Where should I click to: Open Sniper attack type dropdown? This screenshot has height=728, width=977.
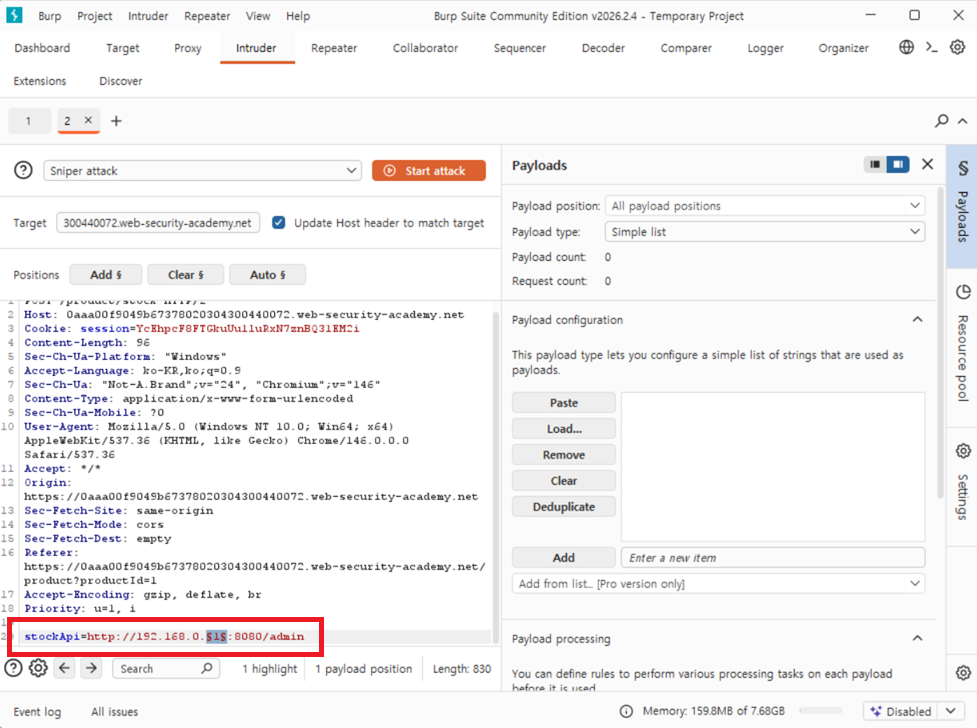[x=203, y=170]
